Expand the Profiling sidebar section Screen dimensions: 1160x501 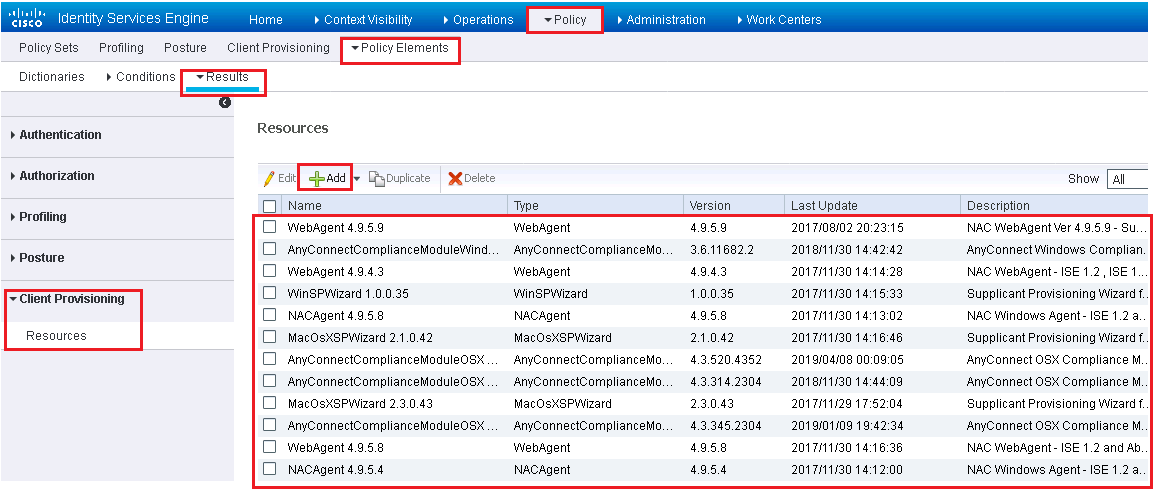coord(38,217)
